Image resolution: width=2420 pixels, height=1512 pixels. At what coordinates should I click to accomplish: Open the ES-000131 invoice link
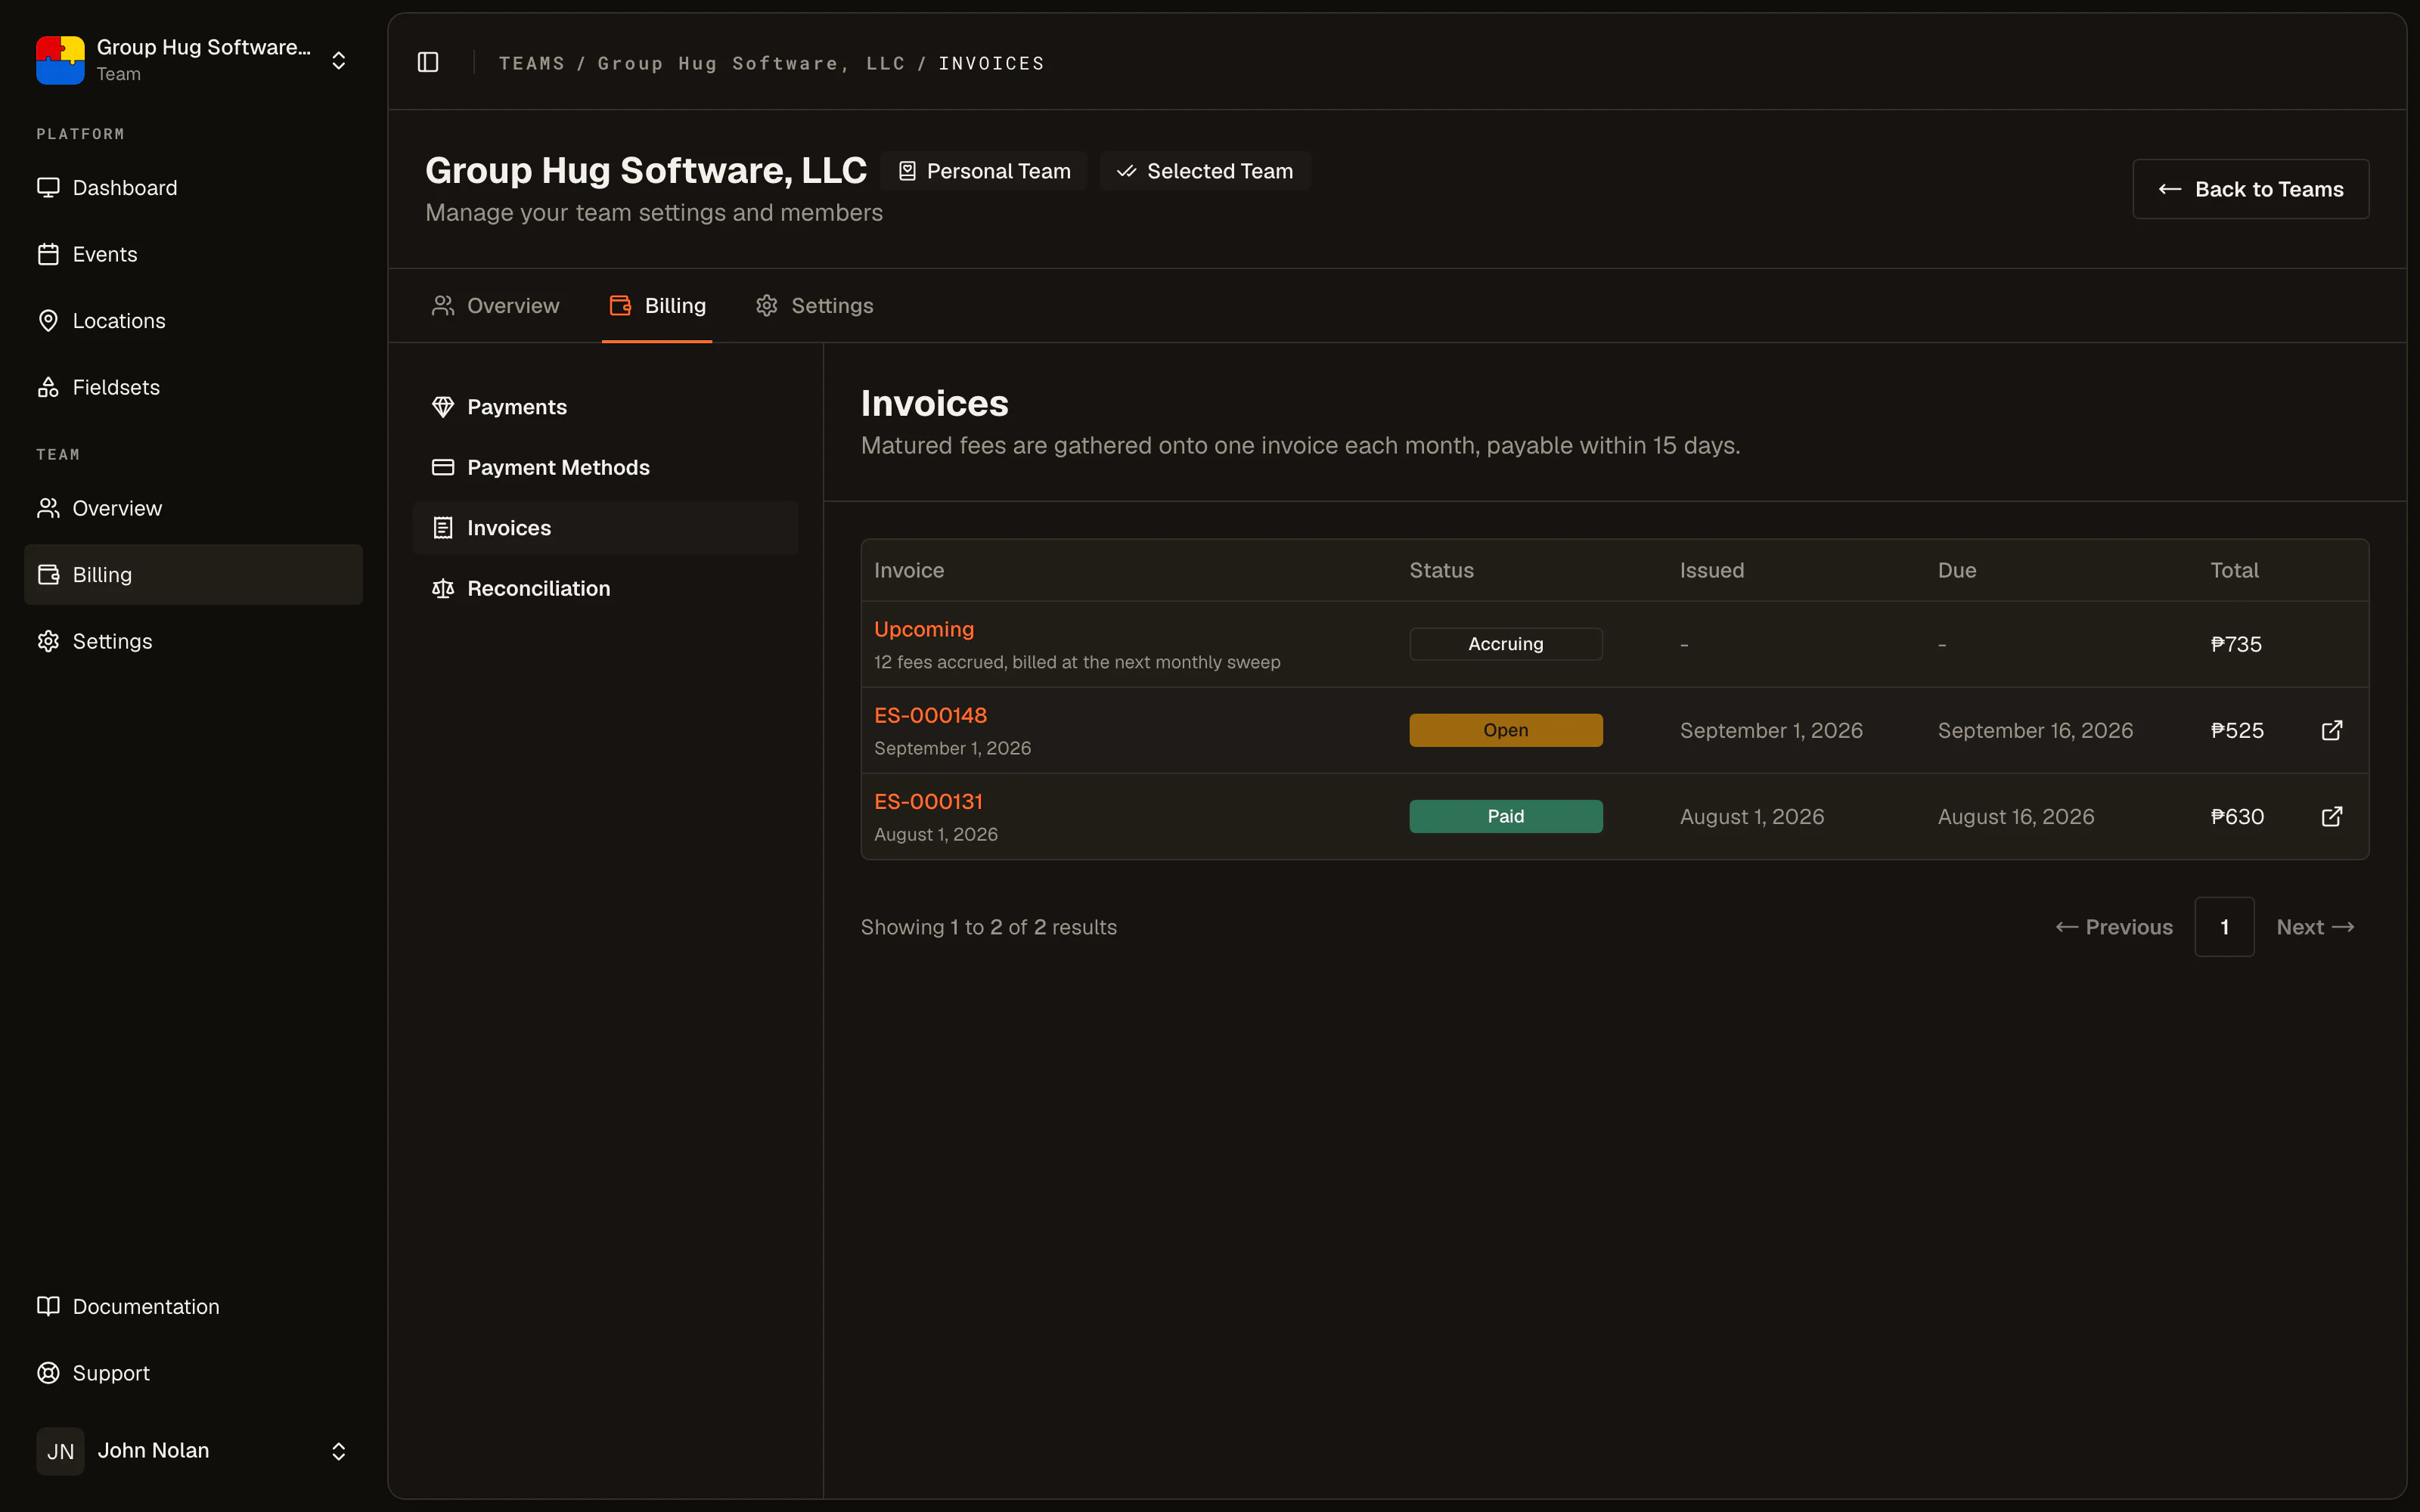pos(928,801)
